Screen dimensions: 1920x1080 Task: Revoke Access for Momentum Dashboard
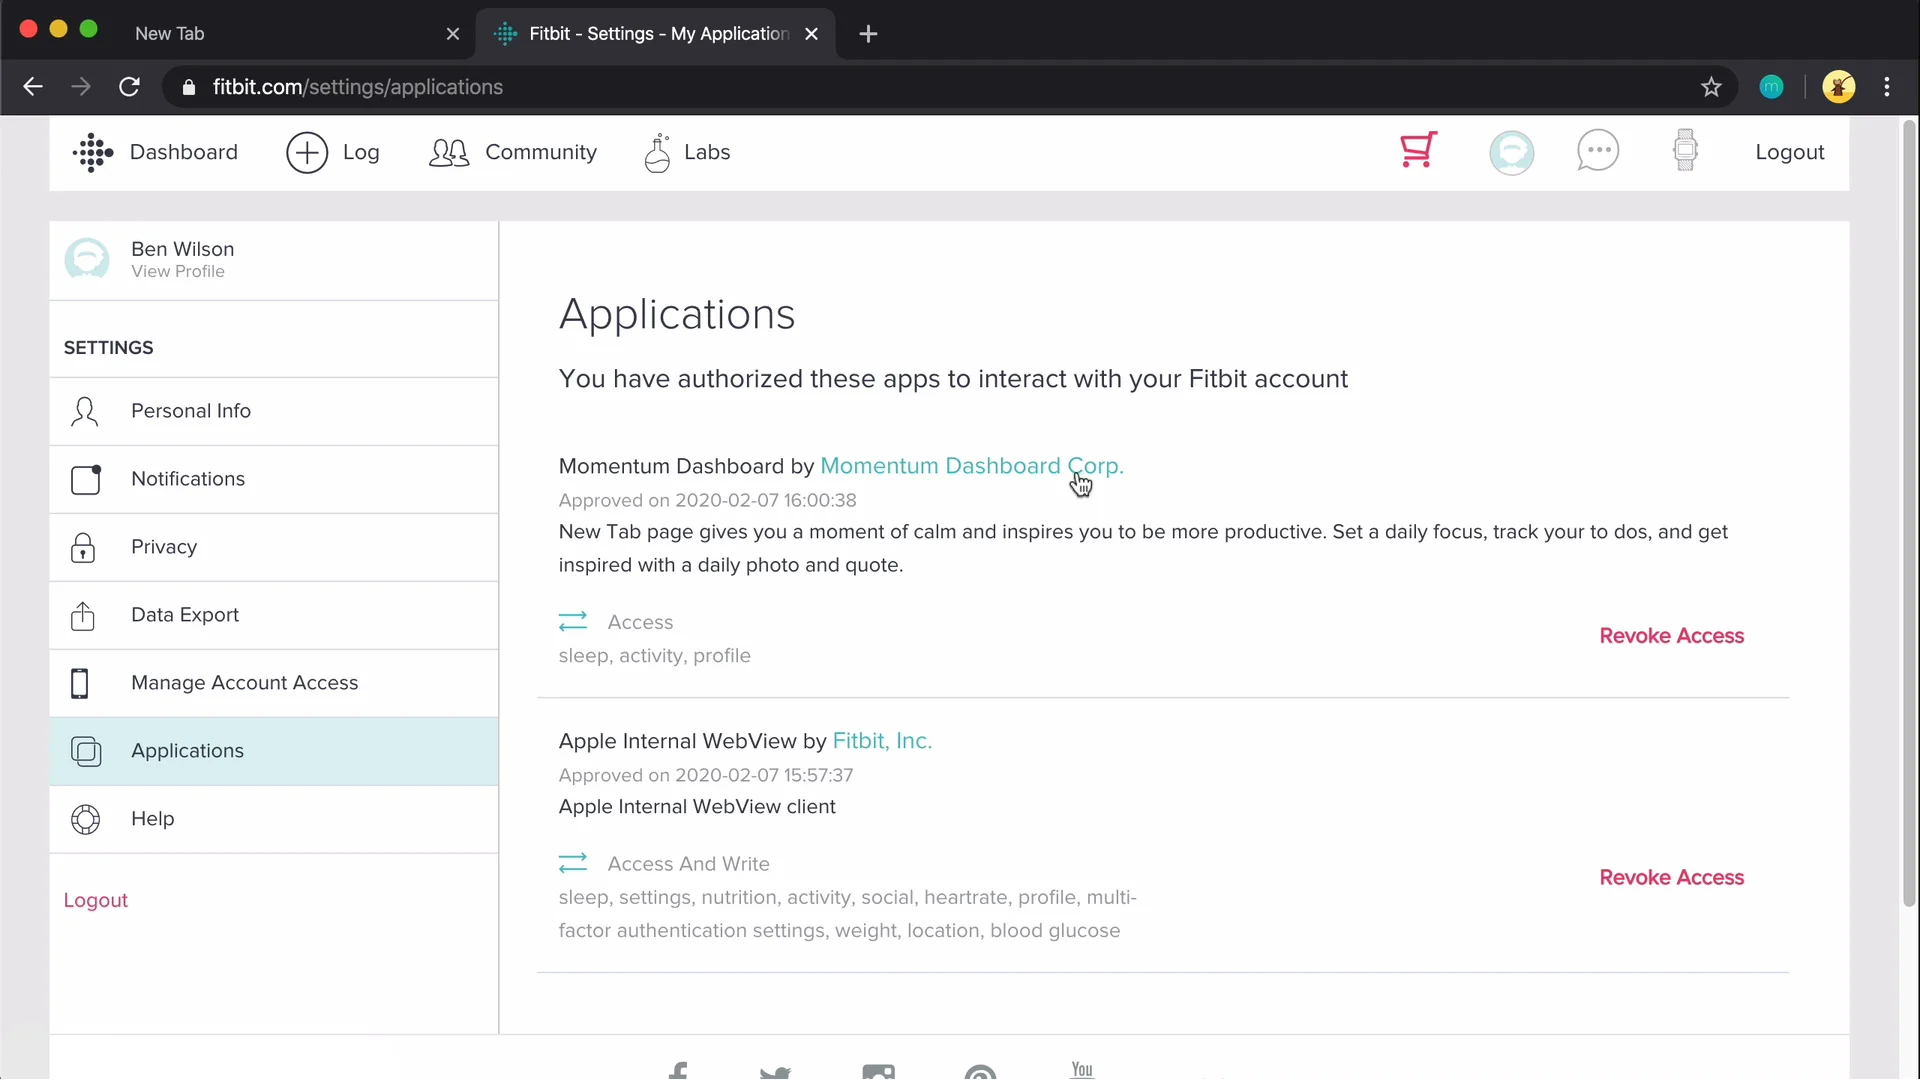pos(1671,636)
